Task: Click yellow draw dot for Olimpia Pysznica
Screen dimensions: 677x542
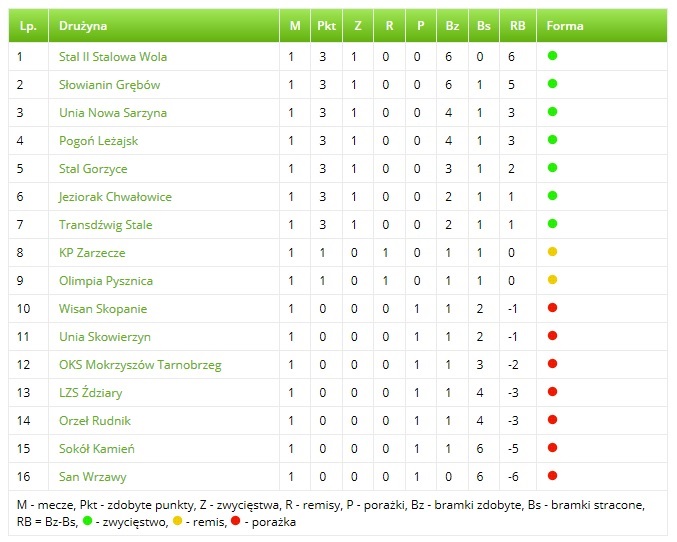Action: (x=552, y=280)
